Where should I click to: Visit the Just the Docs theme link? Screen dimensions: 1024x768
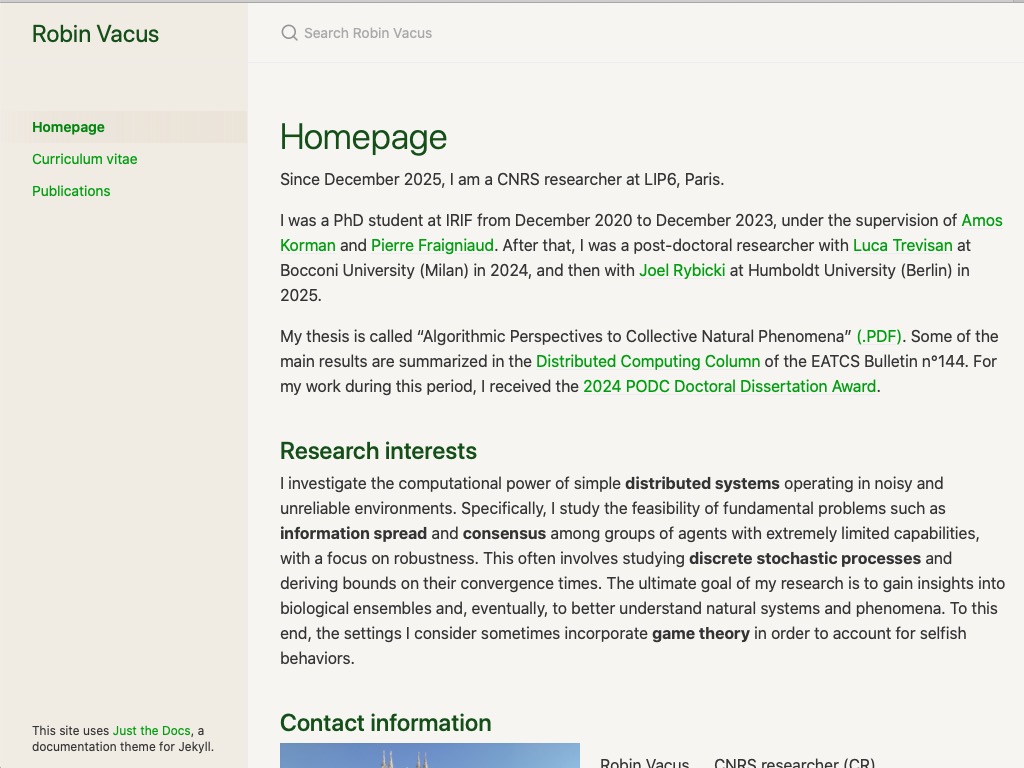(151, 731)
